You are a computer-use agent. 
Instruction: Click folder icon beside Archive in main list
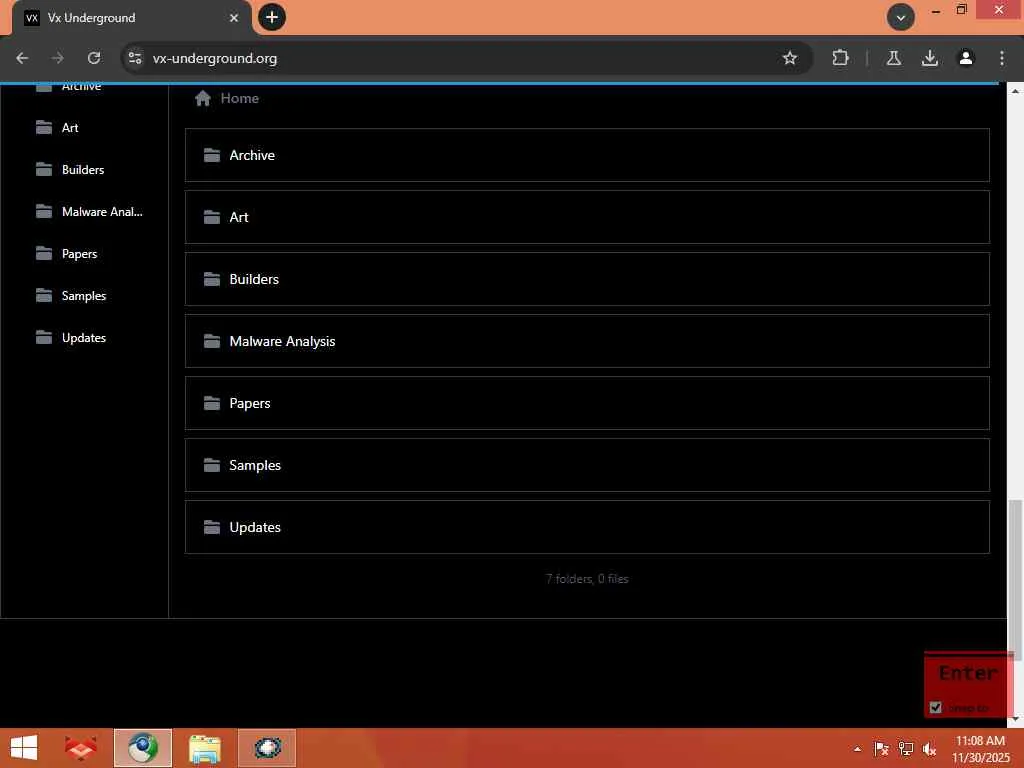[212, 155]
